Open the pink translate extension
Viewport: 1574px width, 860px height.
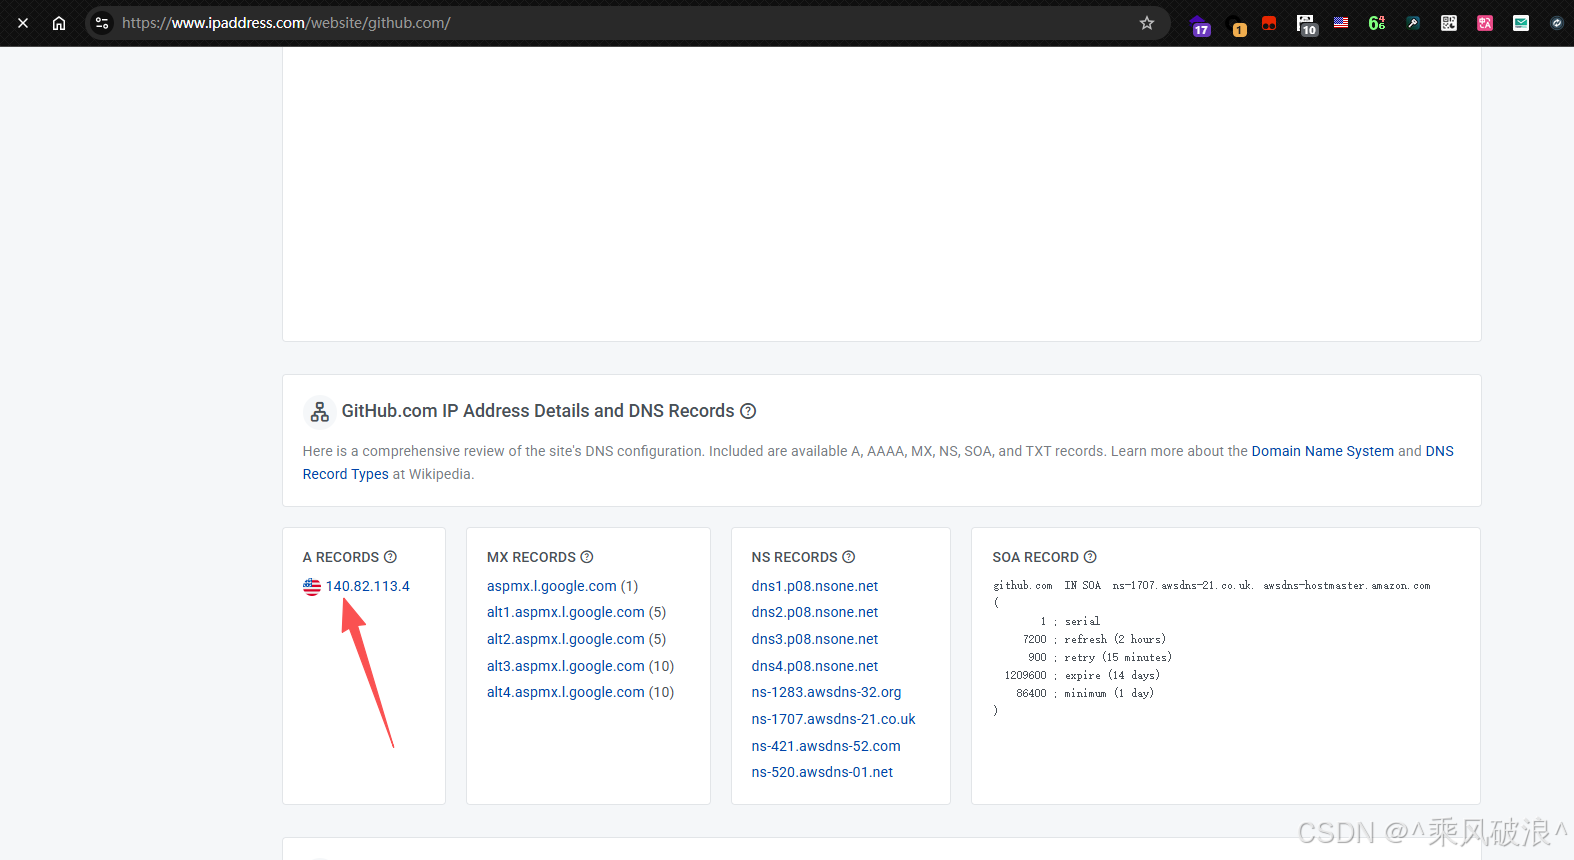click(1485, 23)
